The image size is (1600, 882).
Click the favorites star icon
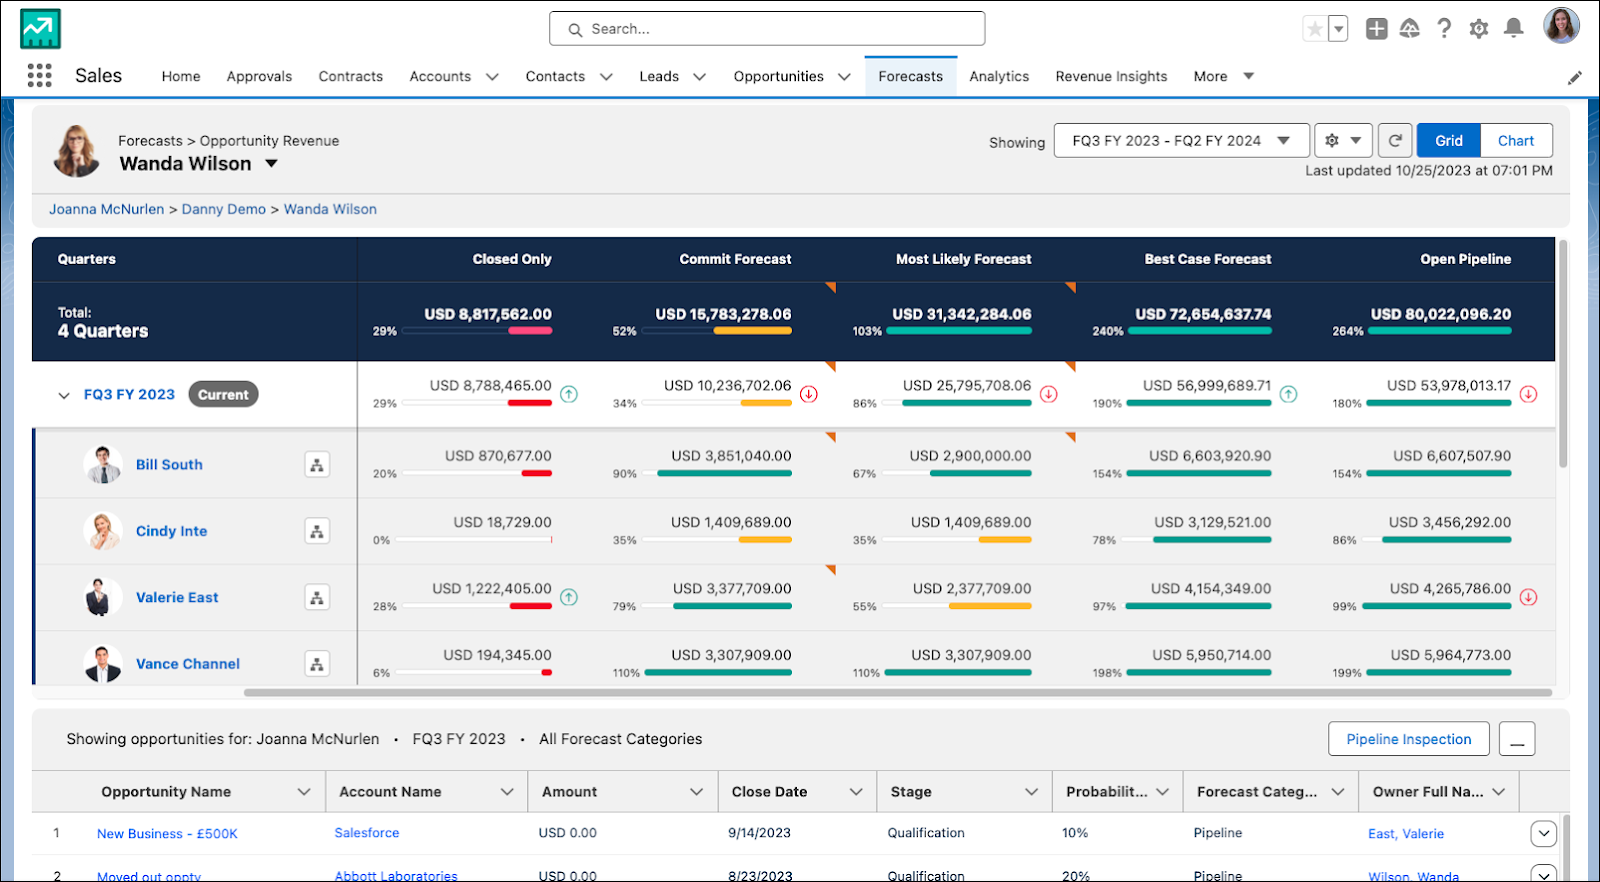(x=1314, y=29)
